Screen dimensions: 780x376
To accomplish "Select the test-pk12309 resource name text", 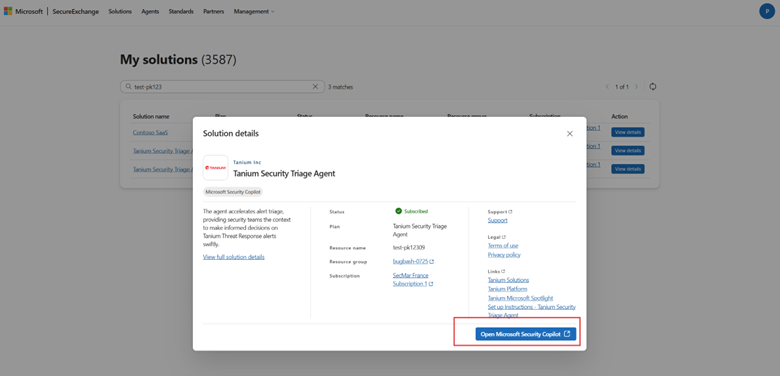I will click(x=409, y=247).
